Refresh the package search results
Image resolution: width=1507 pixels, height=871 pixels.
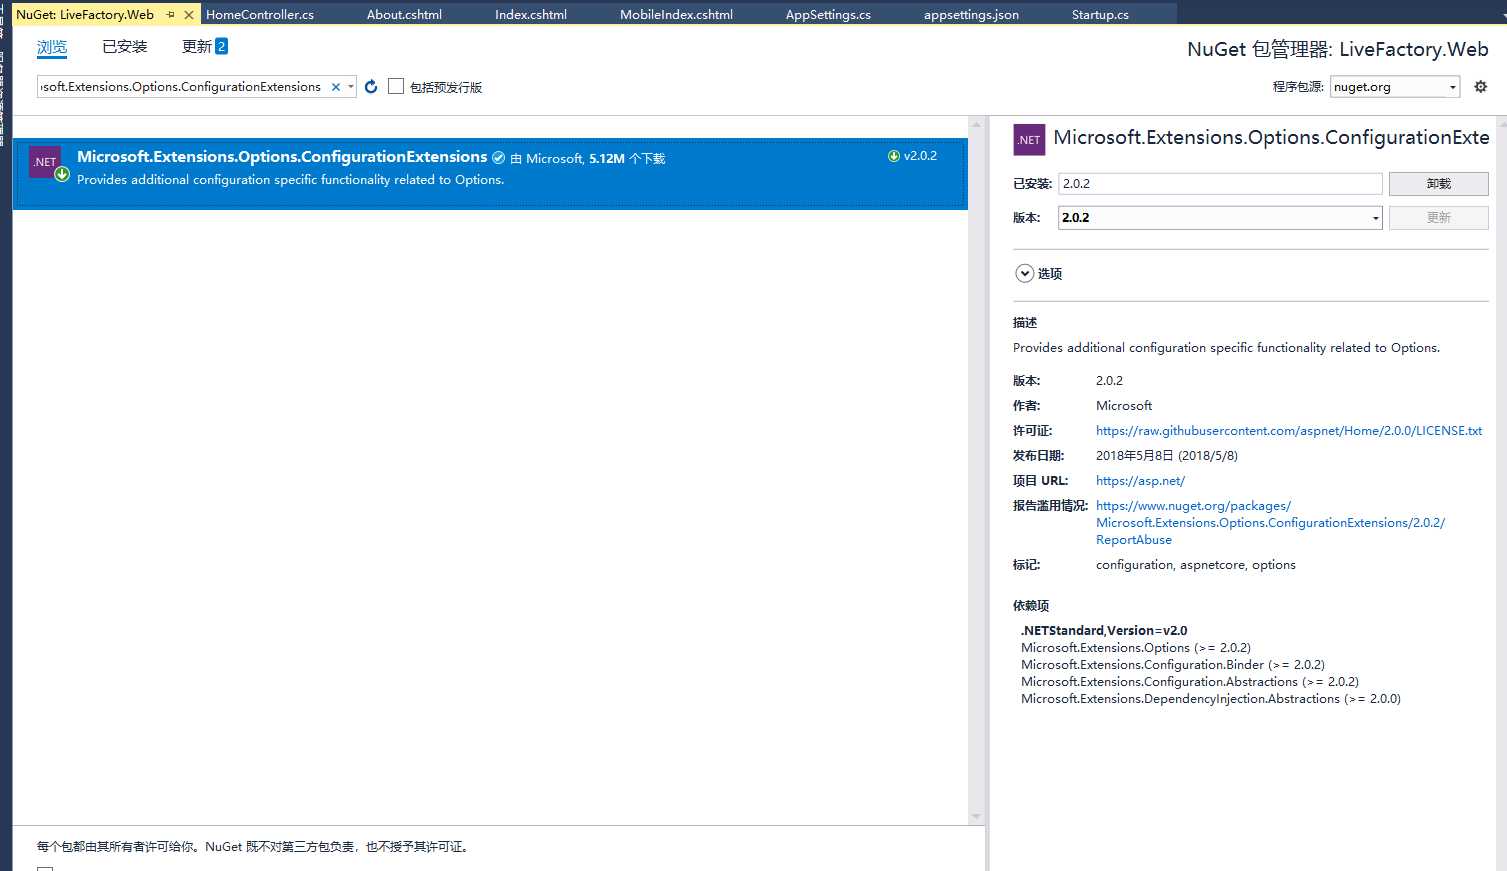[371, 87]
